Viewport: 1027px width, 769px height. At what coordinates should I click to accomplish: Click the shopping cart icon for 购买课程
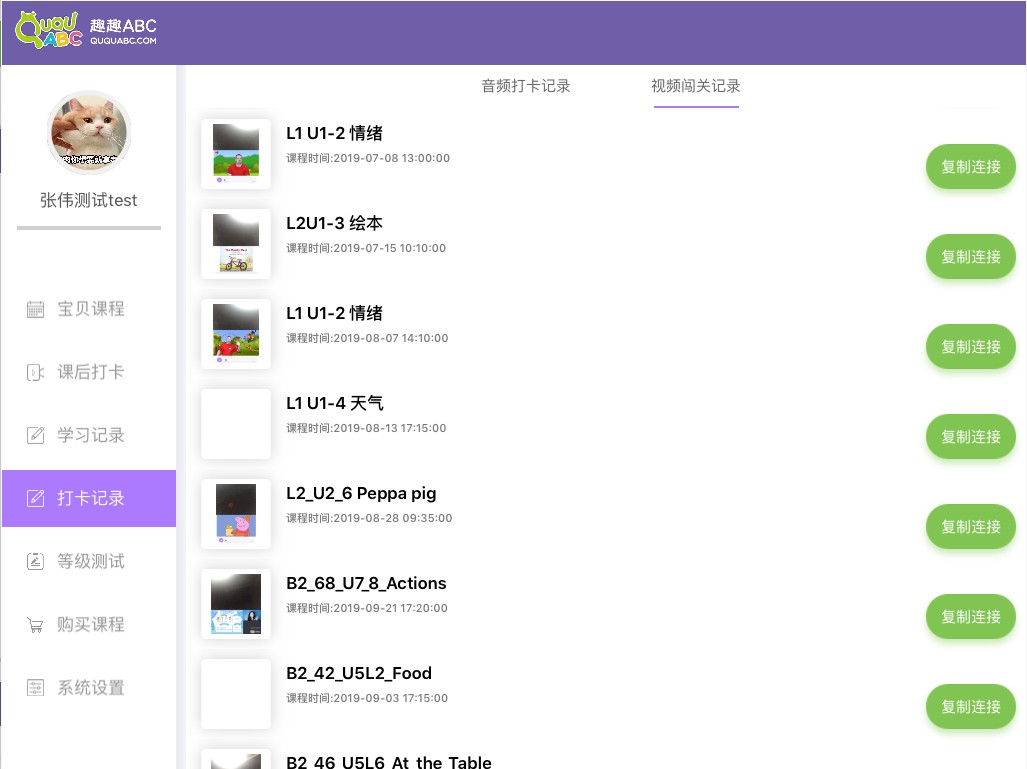point(35,625)
